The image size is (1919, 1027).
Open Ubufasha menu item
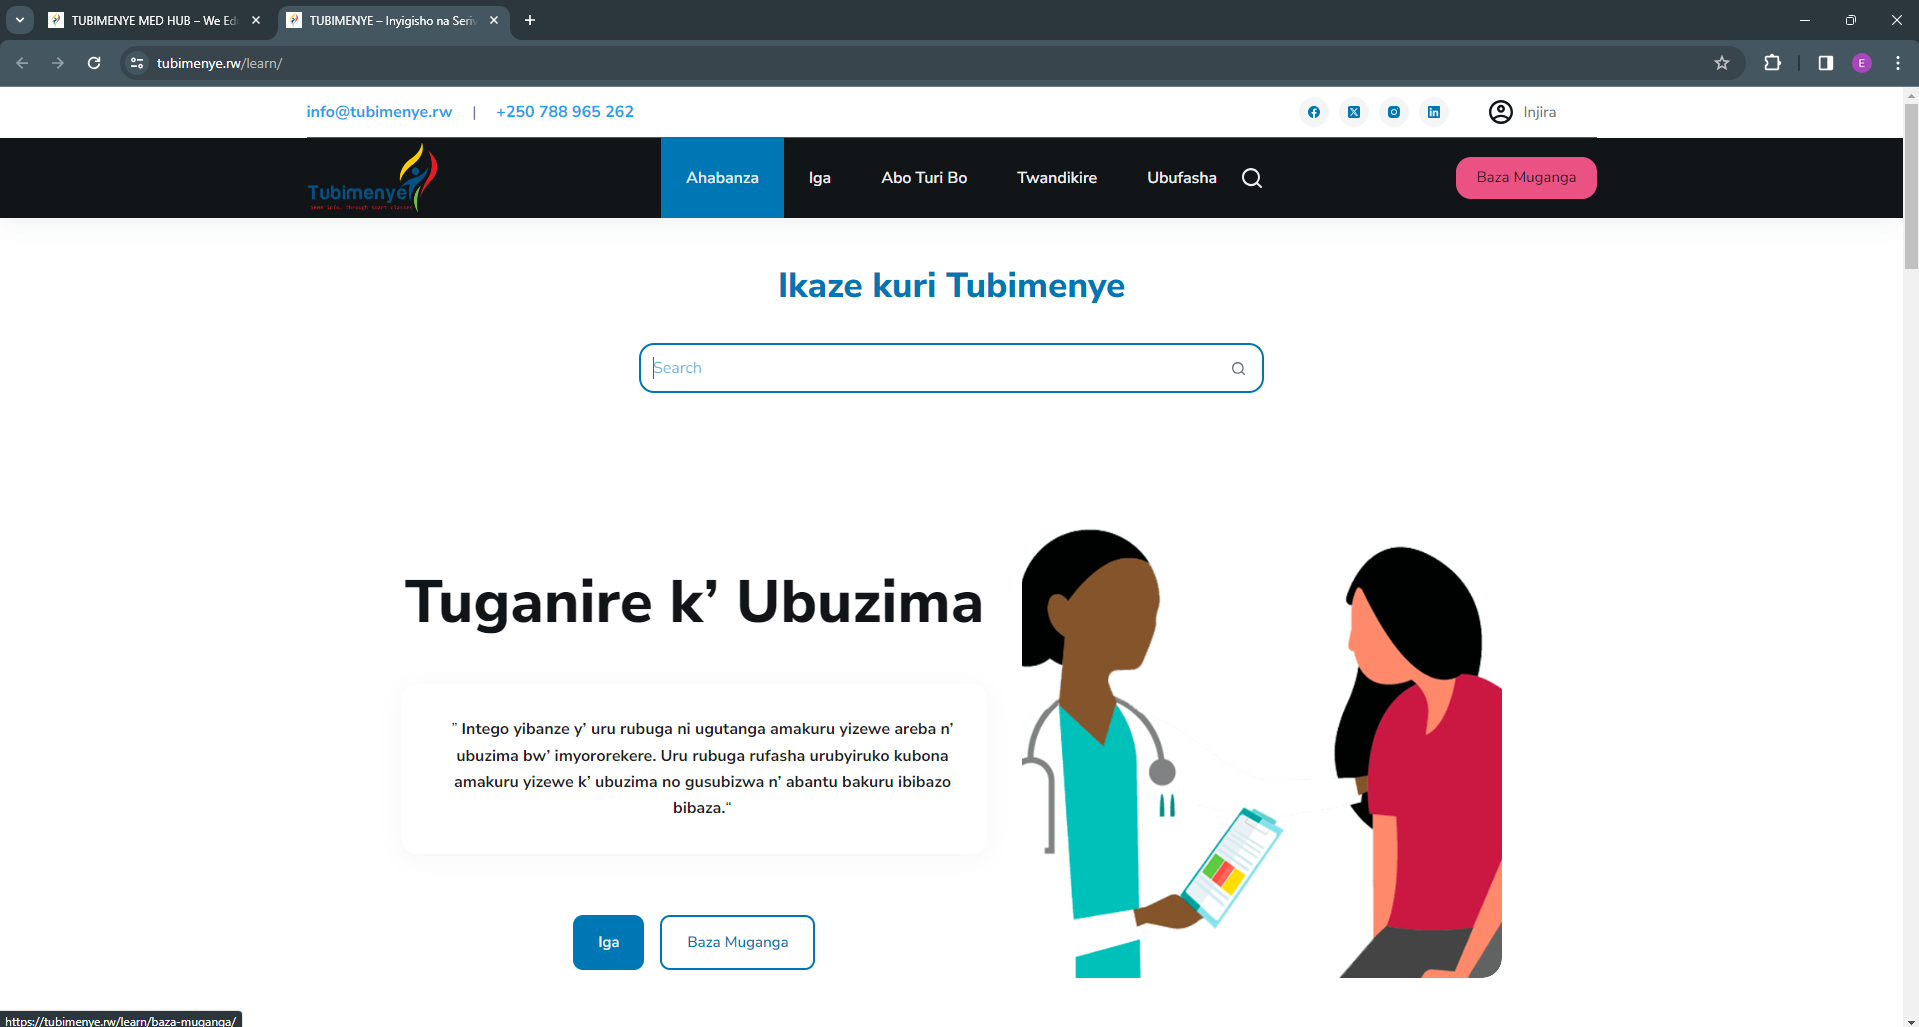[x=1182, y=178]
